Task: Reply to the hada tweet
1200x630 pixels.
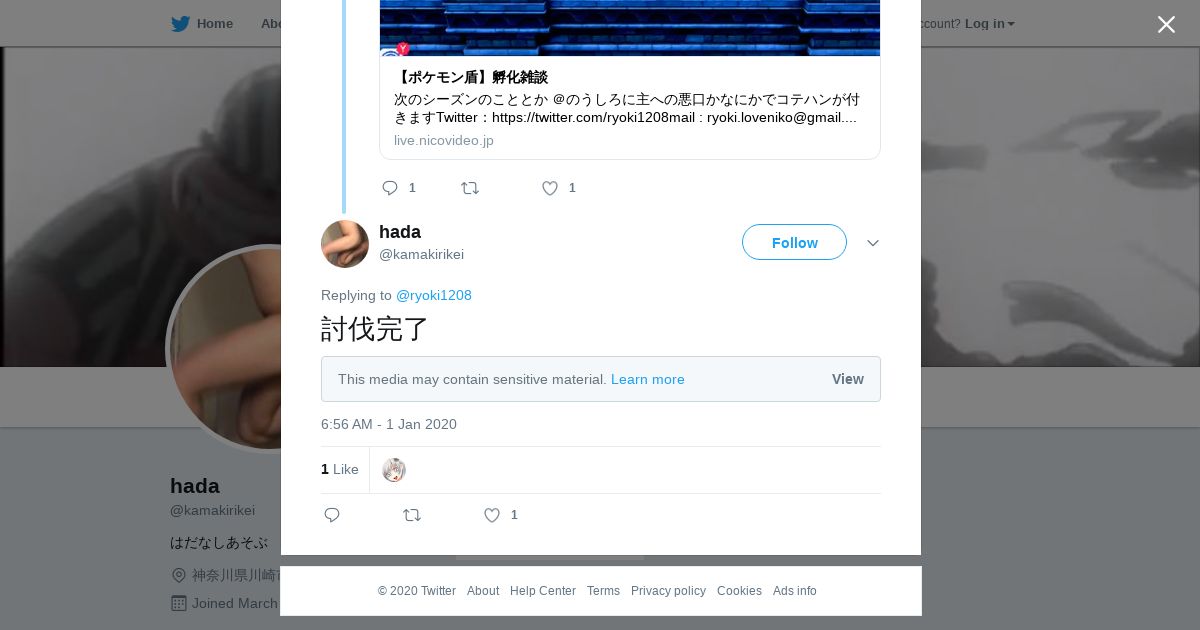Action: 332,515
